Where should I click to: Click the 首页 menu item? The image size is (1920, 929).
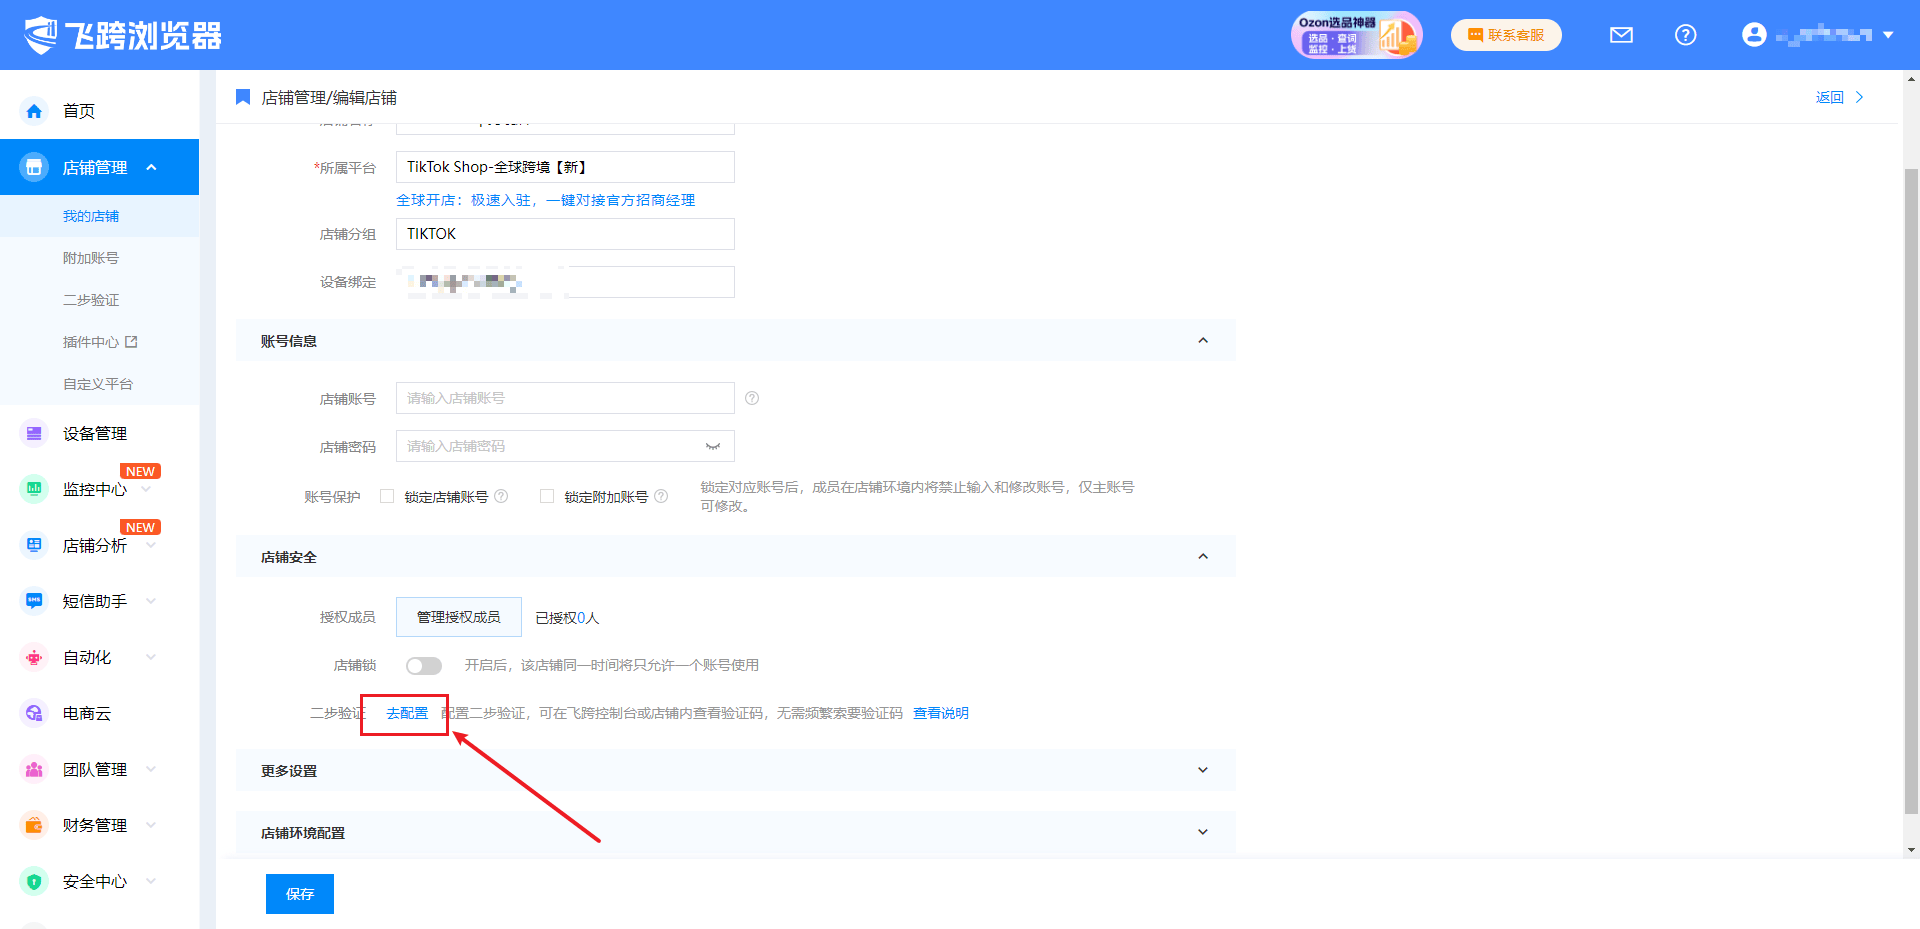click(x=79, y=111)
